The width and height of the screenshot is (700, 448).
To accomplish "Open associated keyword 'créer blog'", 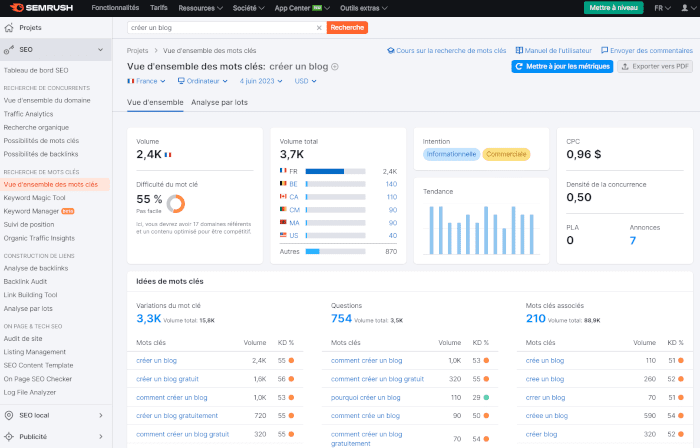I will pyautogui.click(x=541, y=434).
